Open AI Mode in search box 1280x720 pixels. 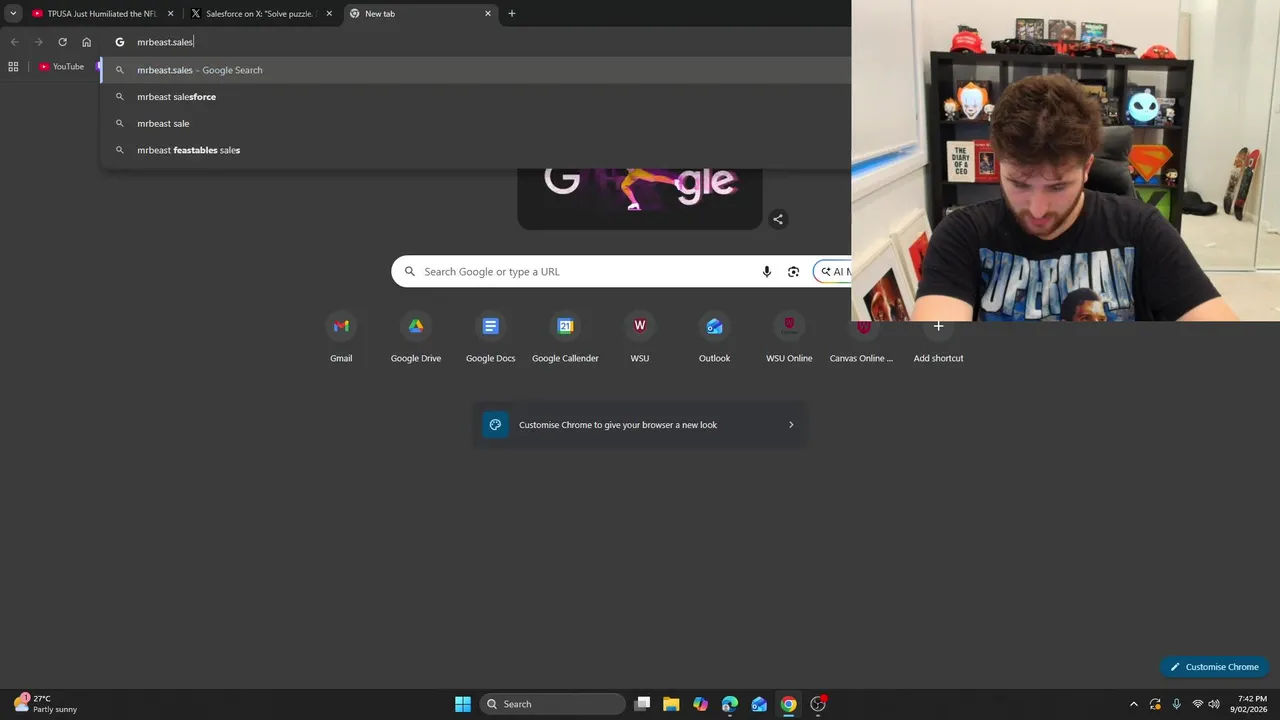pos(832,272)
